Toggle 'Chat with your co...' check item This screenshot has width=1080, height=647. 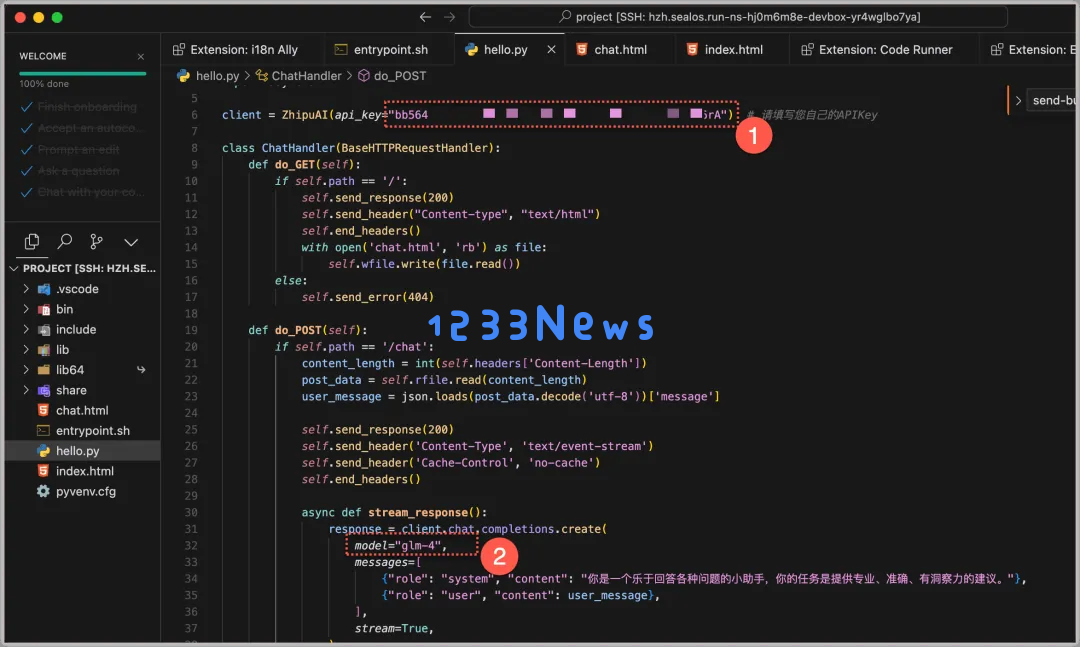(83, 192)
